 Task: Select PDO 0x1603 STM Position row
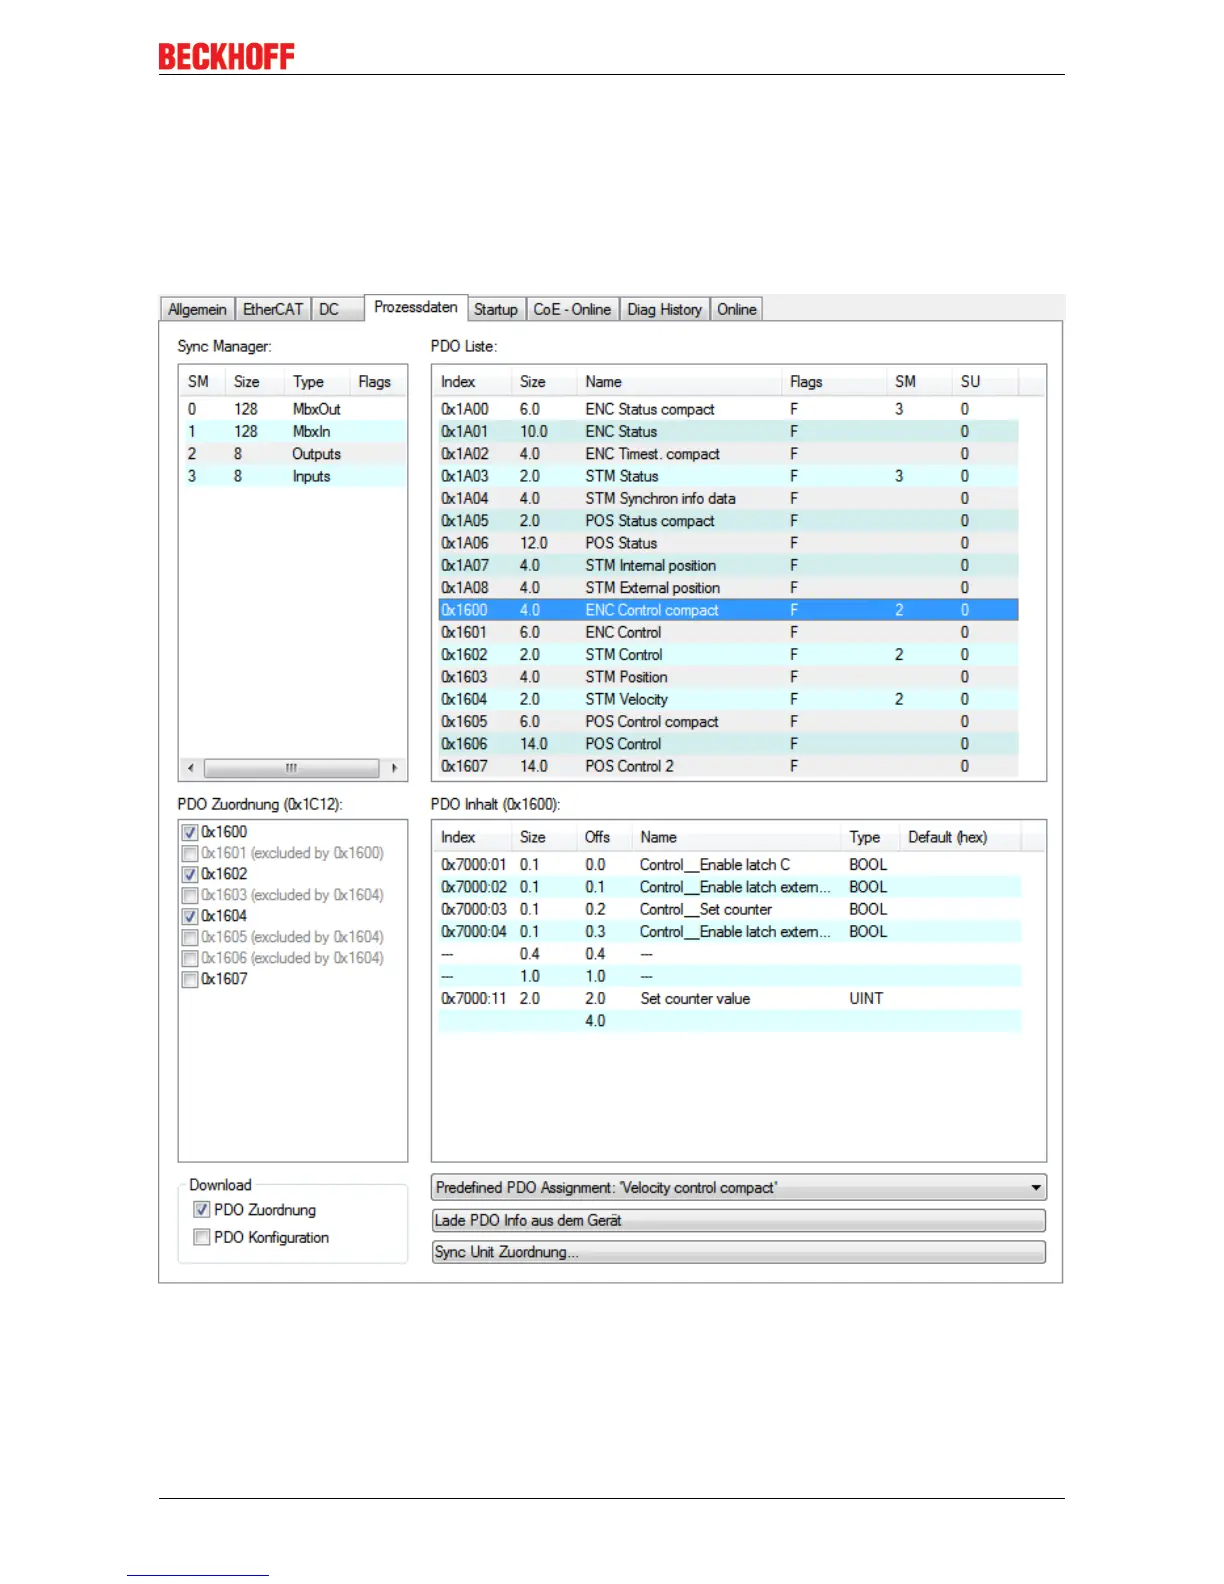pos(728,677)
